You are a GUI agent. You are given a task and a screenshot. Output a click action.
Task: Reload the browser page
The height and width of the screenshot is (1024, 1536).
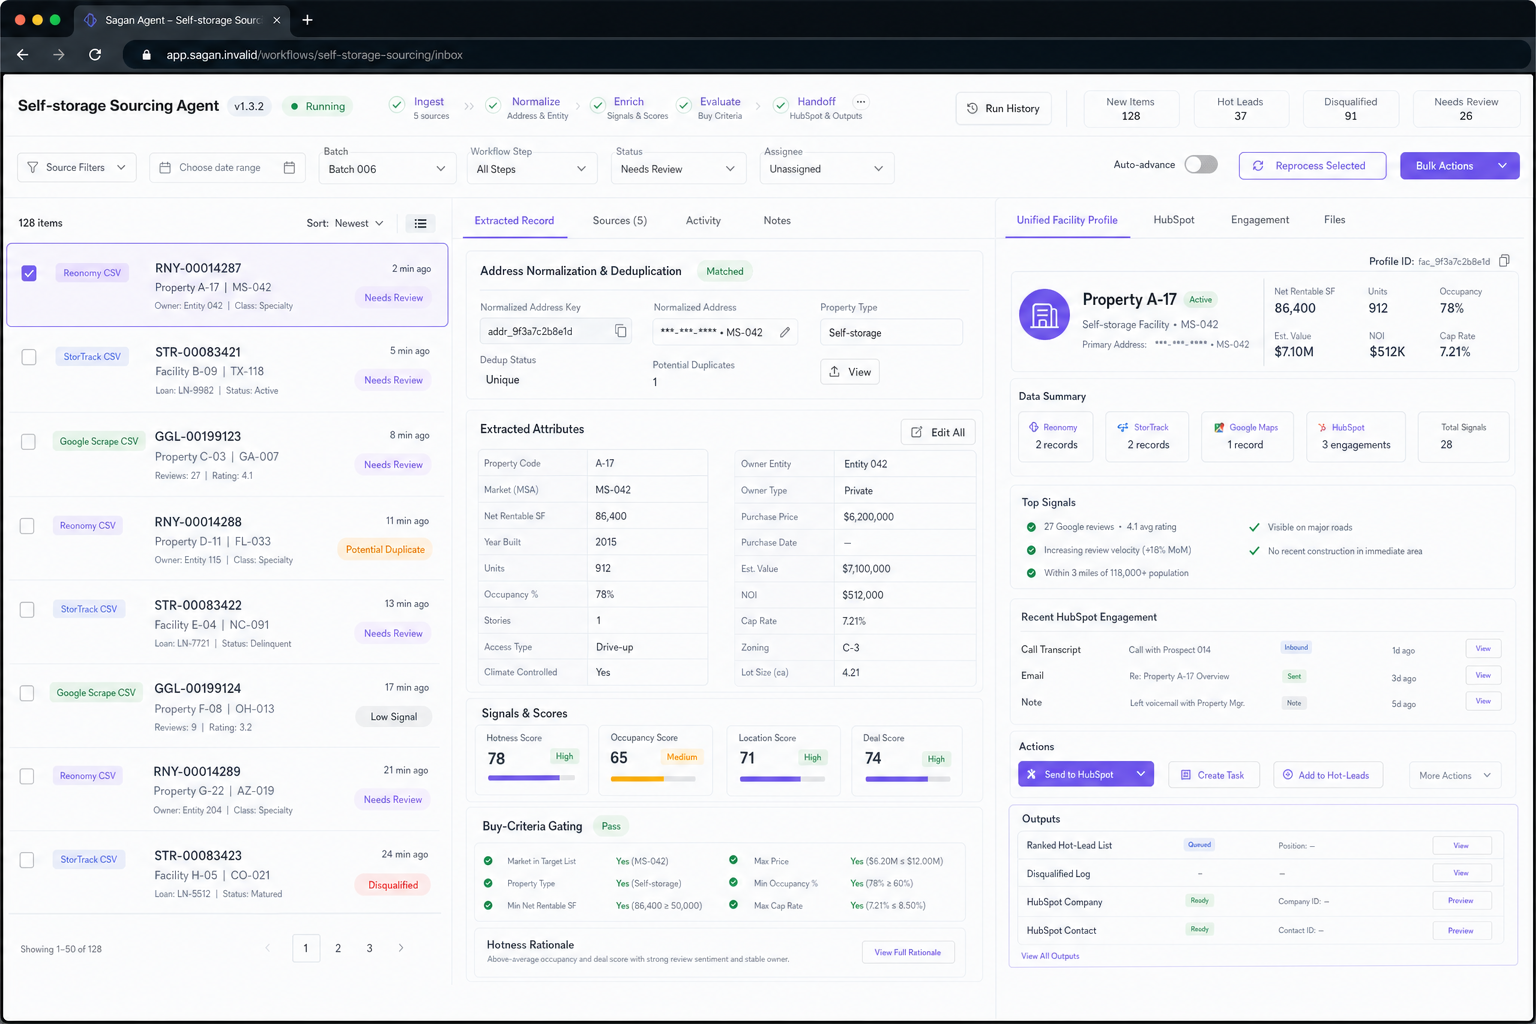[x=95, y=55]
